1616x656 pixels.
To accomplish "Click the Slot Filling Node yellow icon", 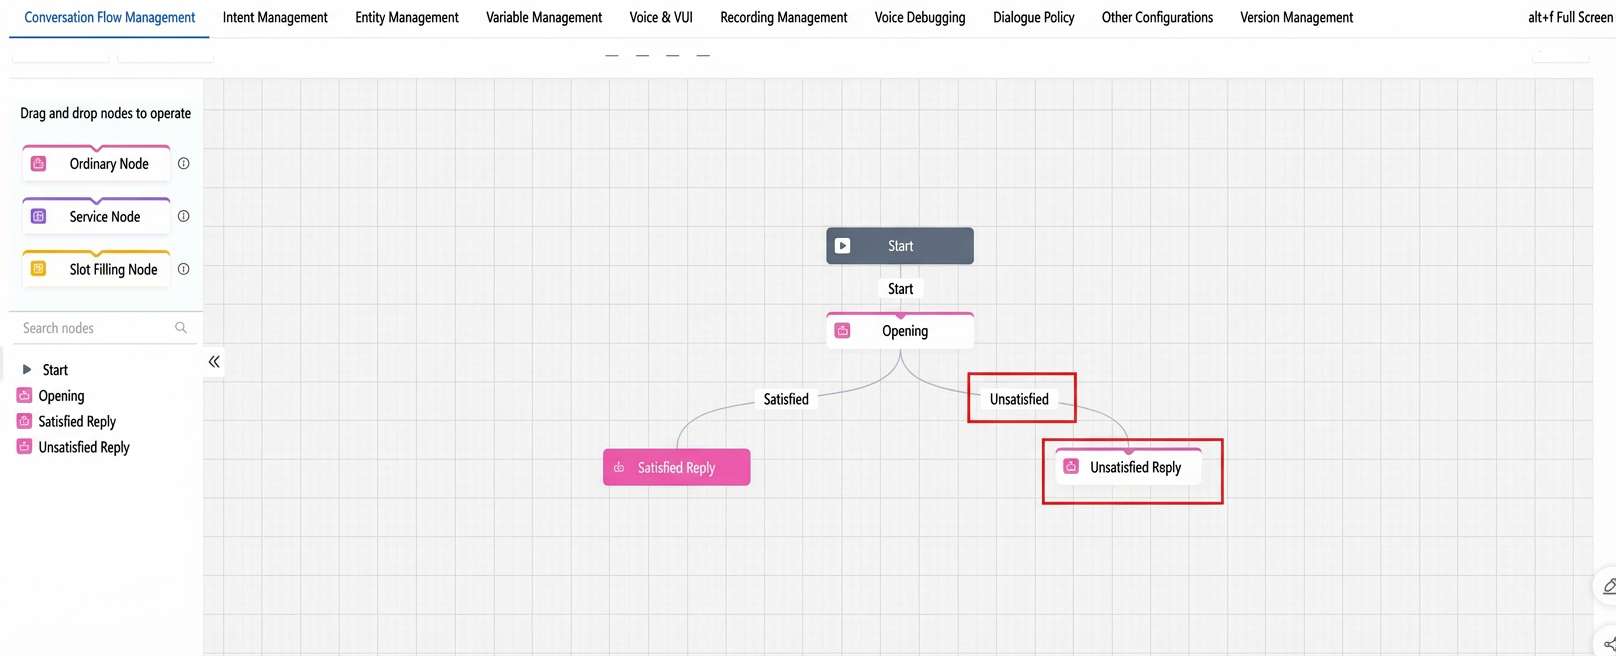I will 38,269.
